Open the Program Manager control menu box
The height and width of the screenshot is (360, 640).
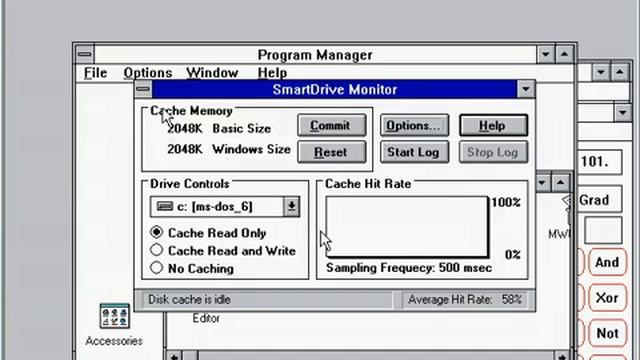[84, 54]
